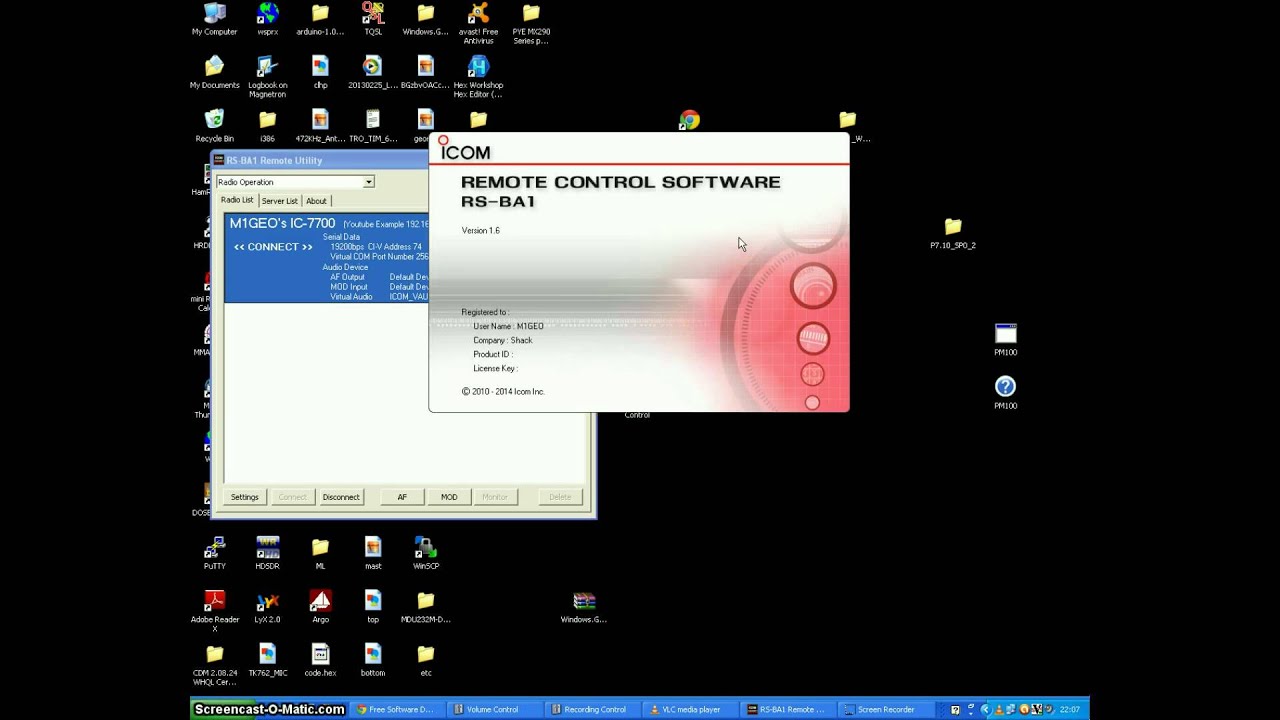
Task: Open PYE MX290 Series folder
Action: [531, 24]
